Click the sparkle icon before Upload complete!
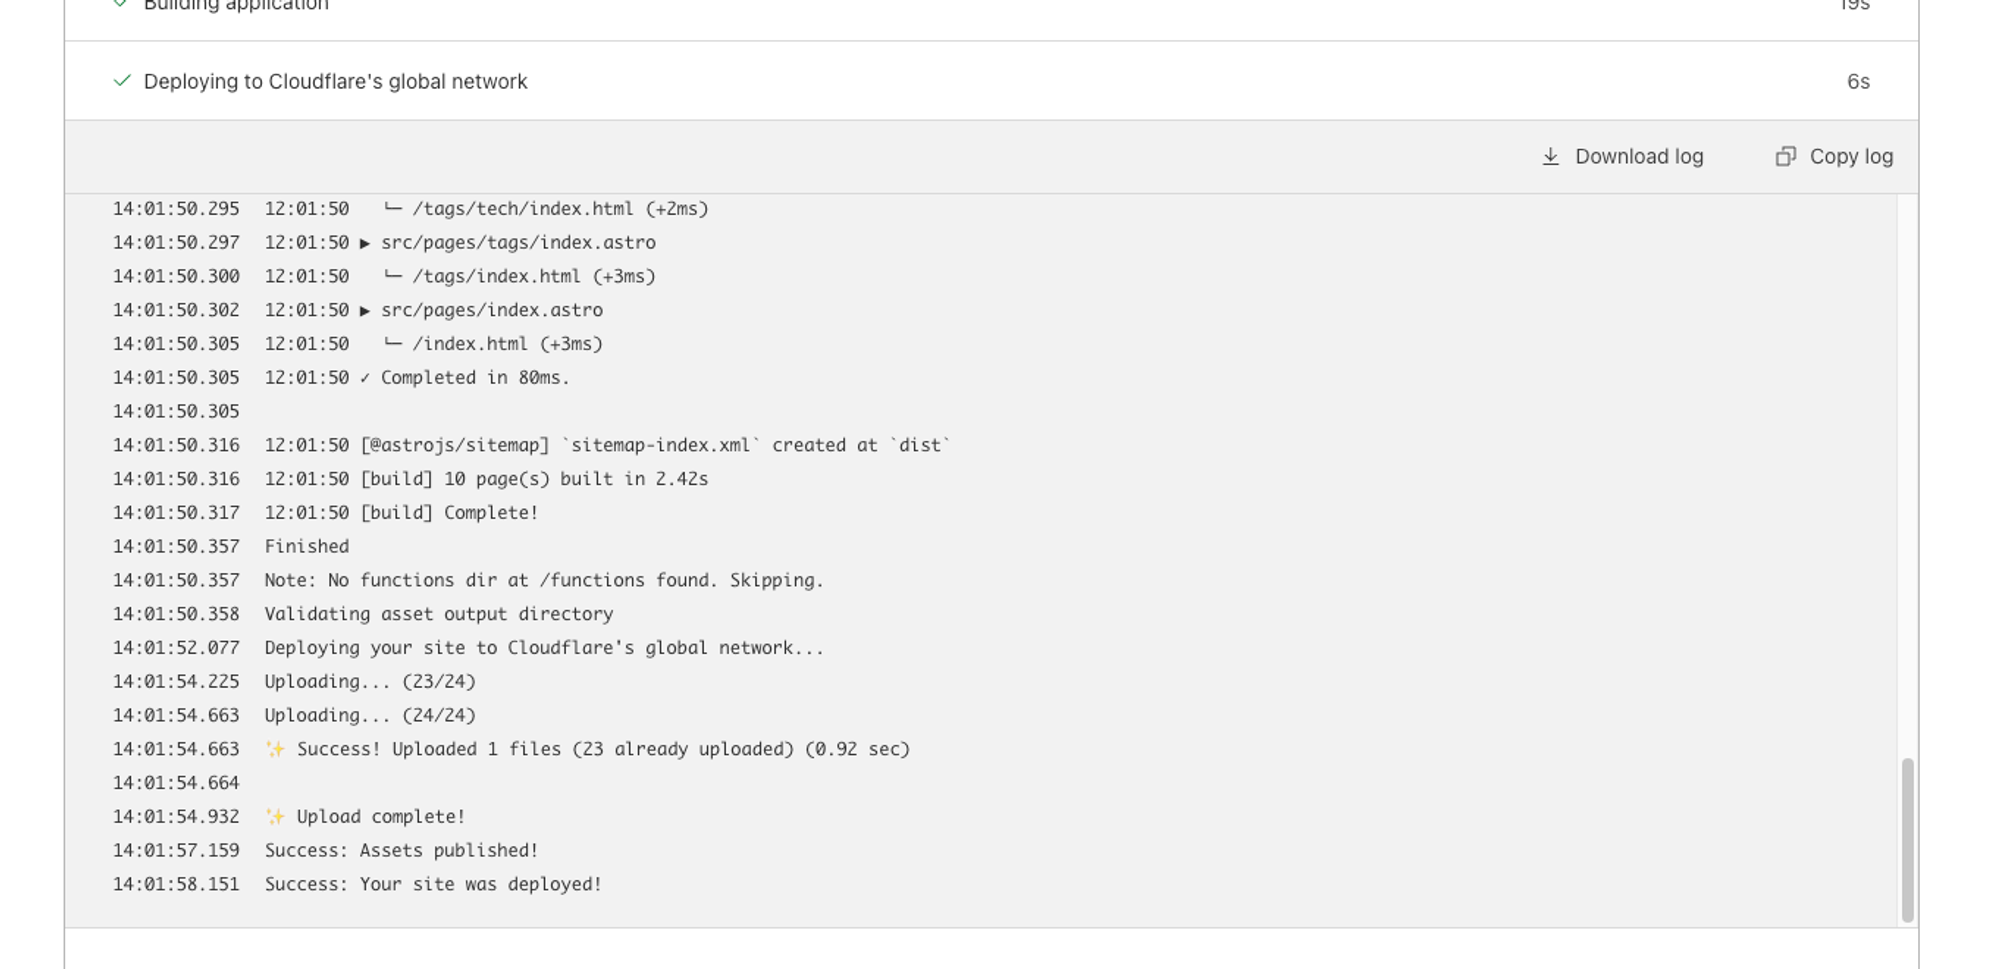Image resolution: width=2000 pixels, height=969 pixels. pos(275,817)
